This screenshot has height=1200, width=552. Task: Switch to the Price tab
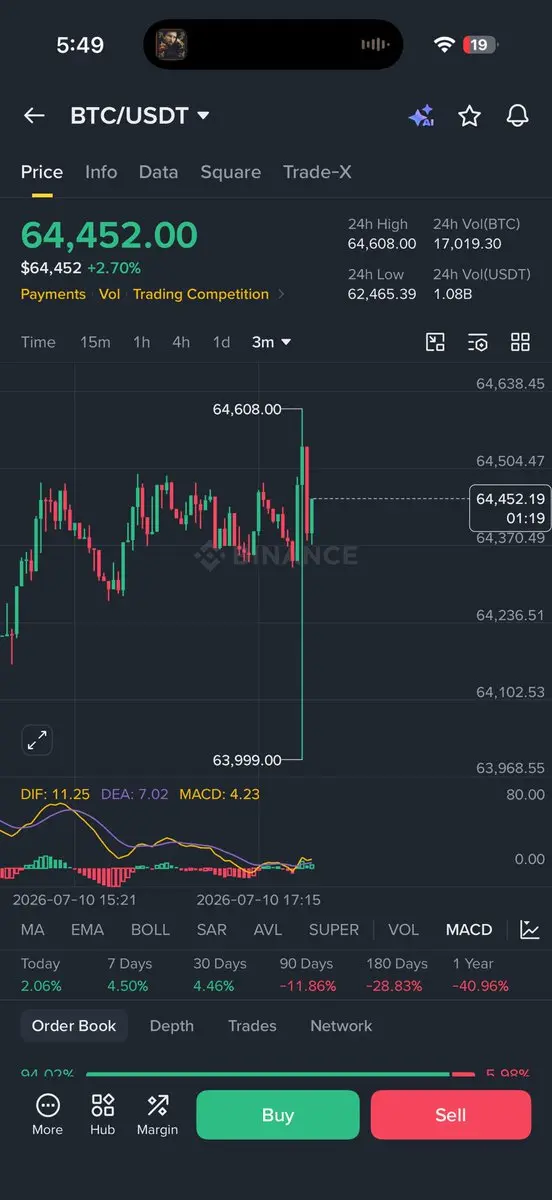click(x=42, y=172)
